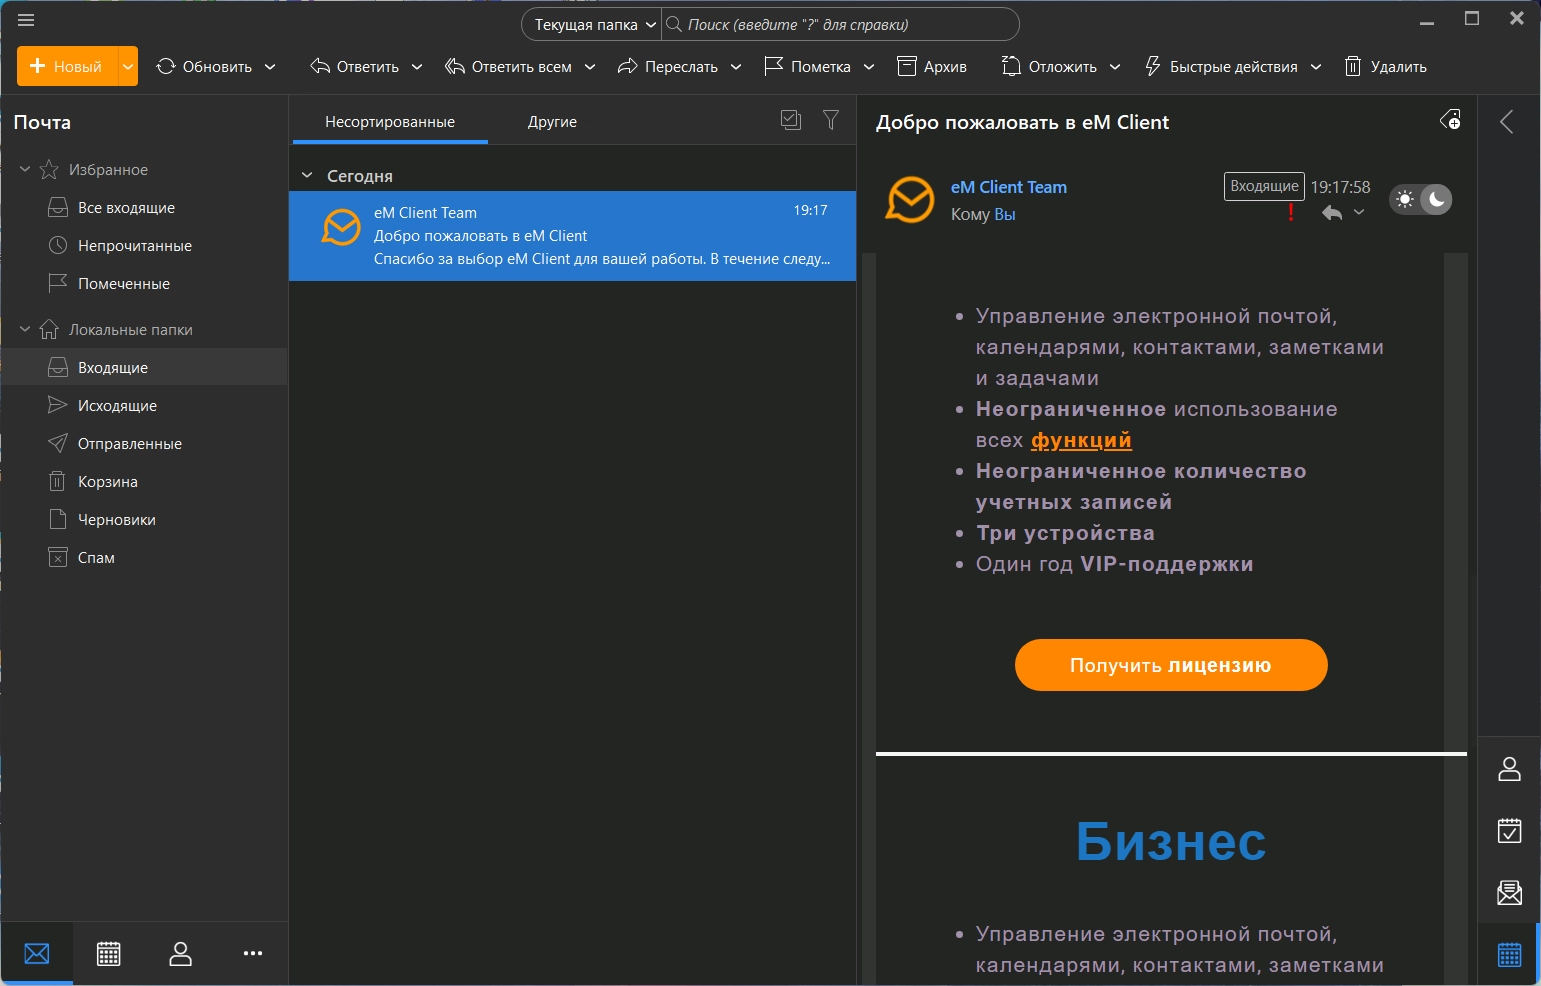
Task: Open reply options dropdown in message header
Action: (x=1359, y=212)
